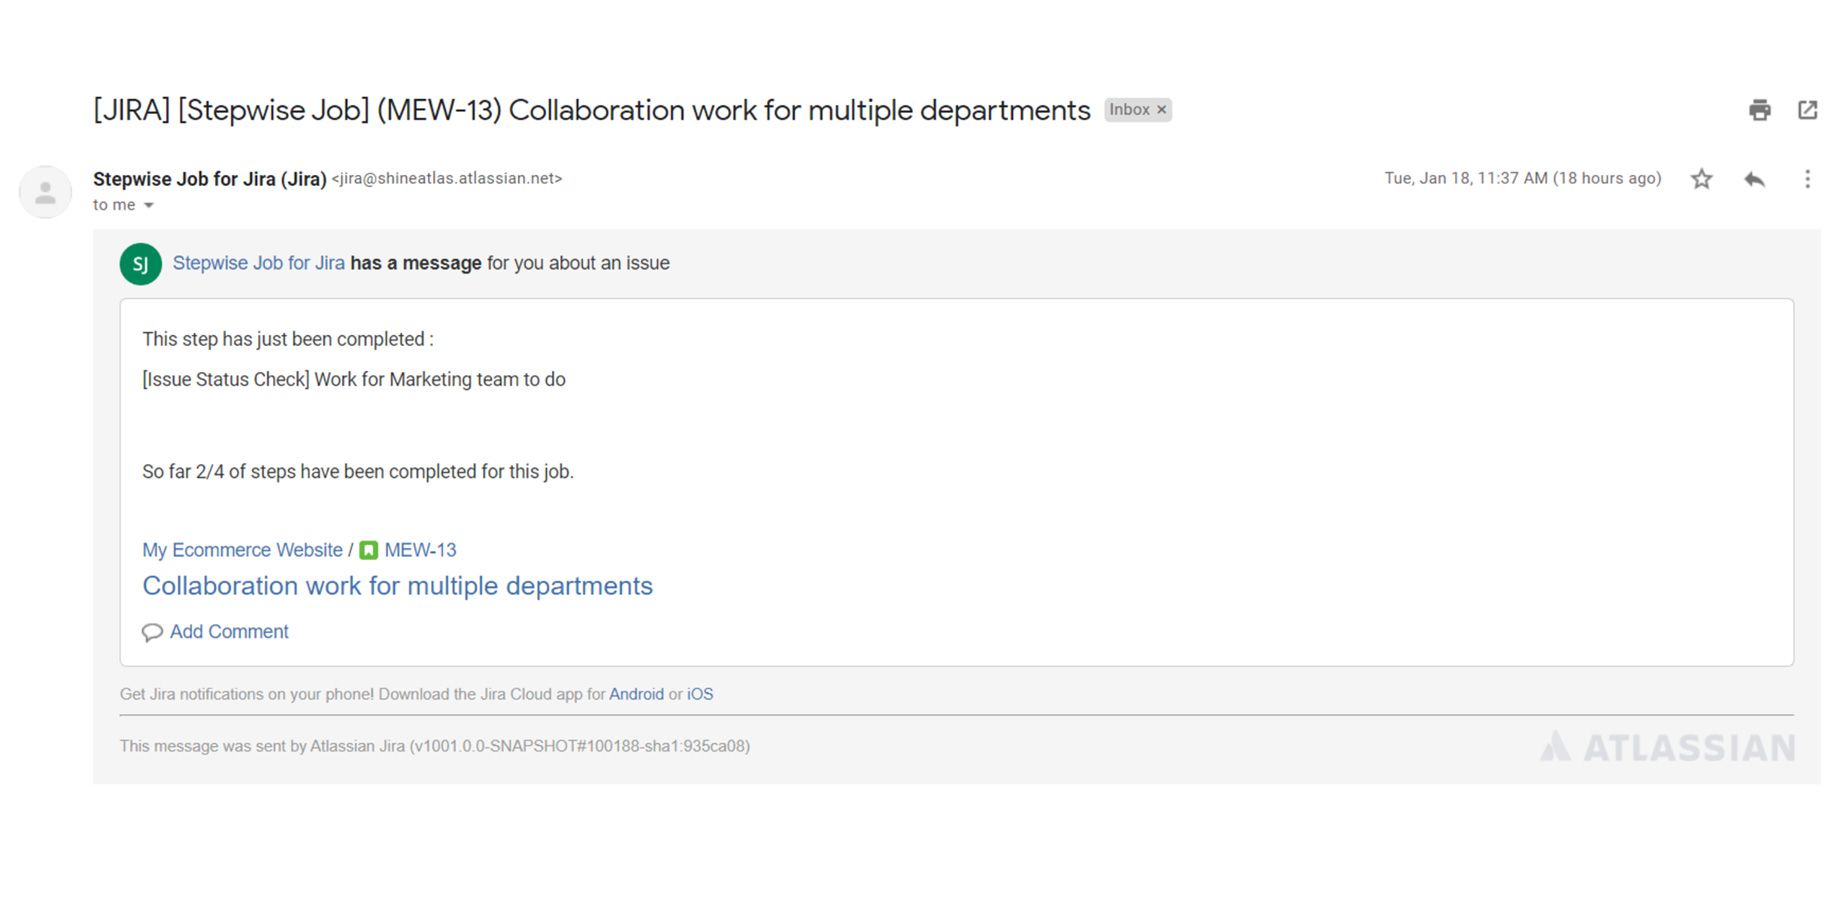Open the MEW-13 issue key link
Viewport: 1840px width, 900px height.
(420, 550)
